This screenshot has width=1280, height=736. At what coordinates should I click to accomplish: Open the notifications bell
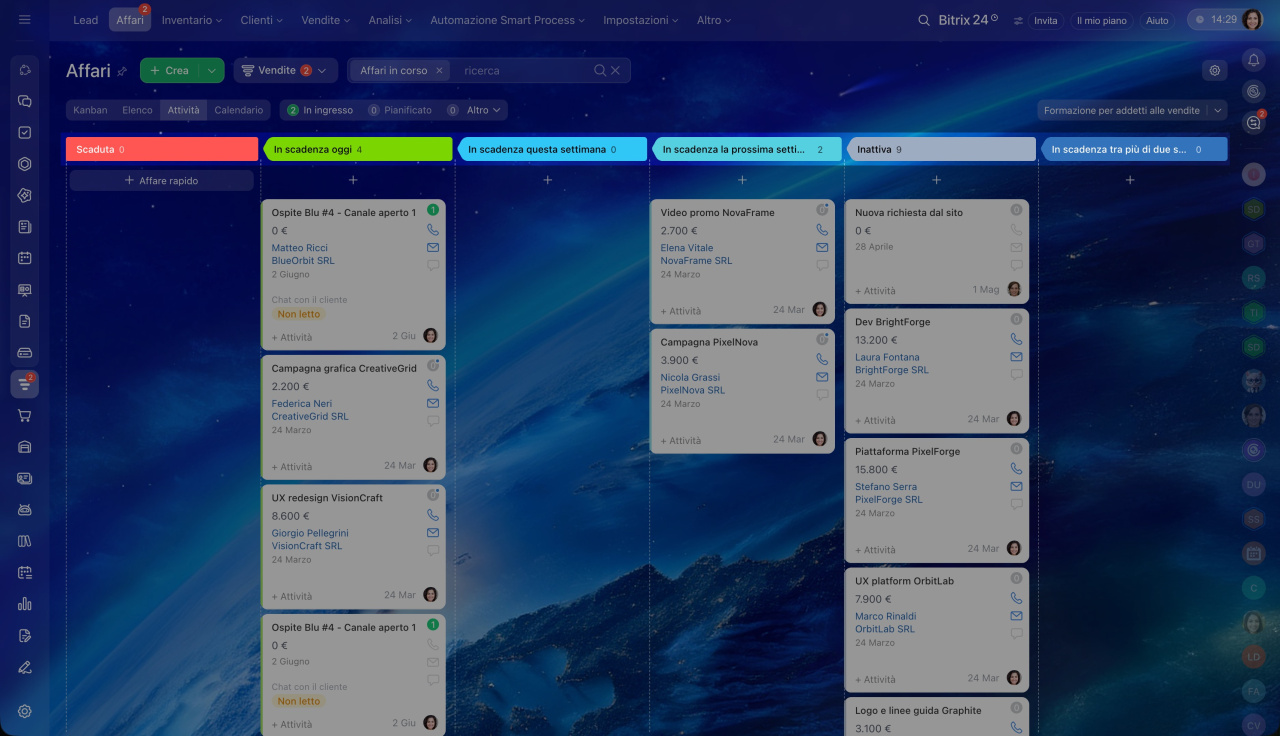[x=1253, y=60]
